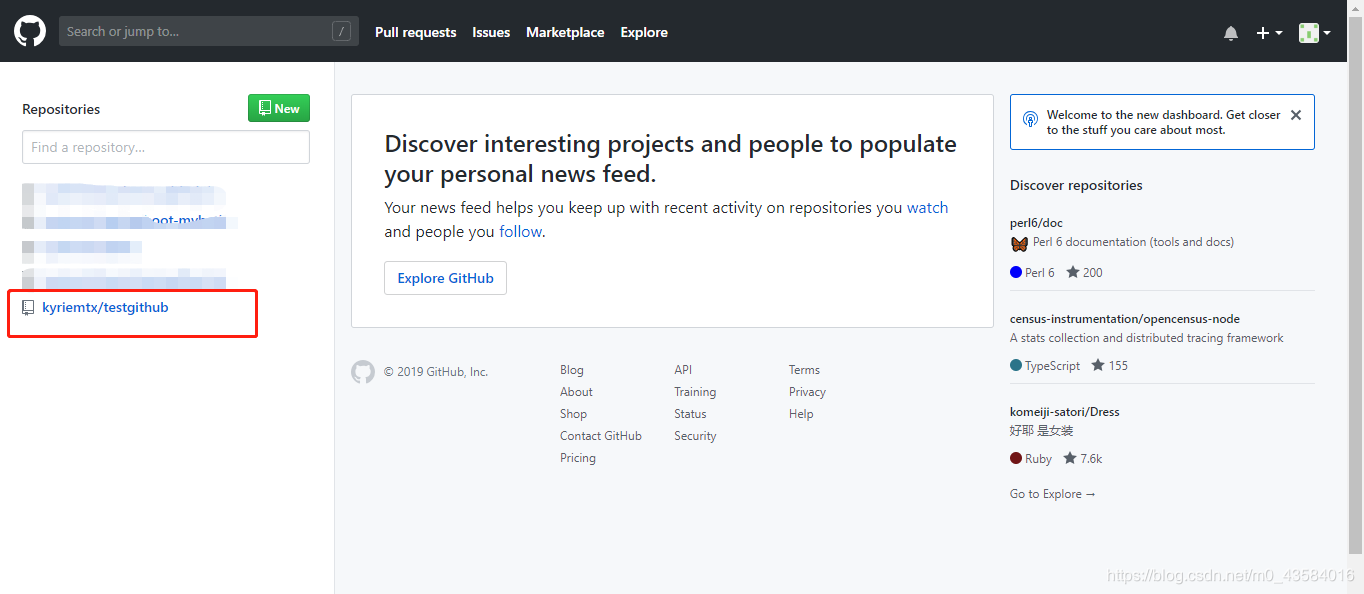Click the star icon showing 7.6k
The image size is (1364, 594).
pos(1070,458)
